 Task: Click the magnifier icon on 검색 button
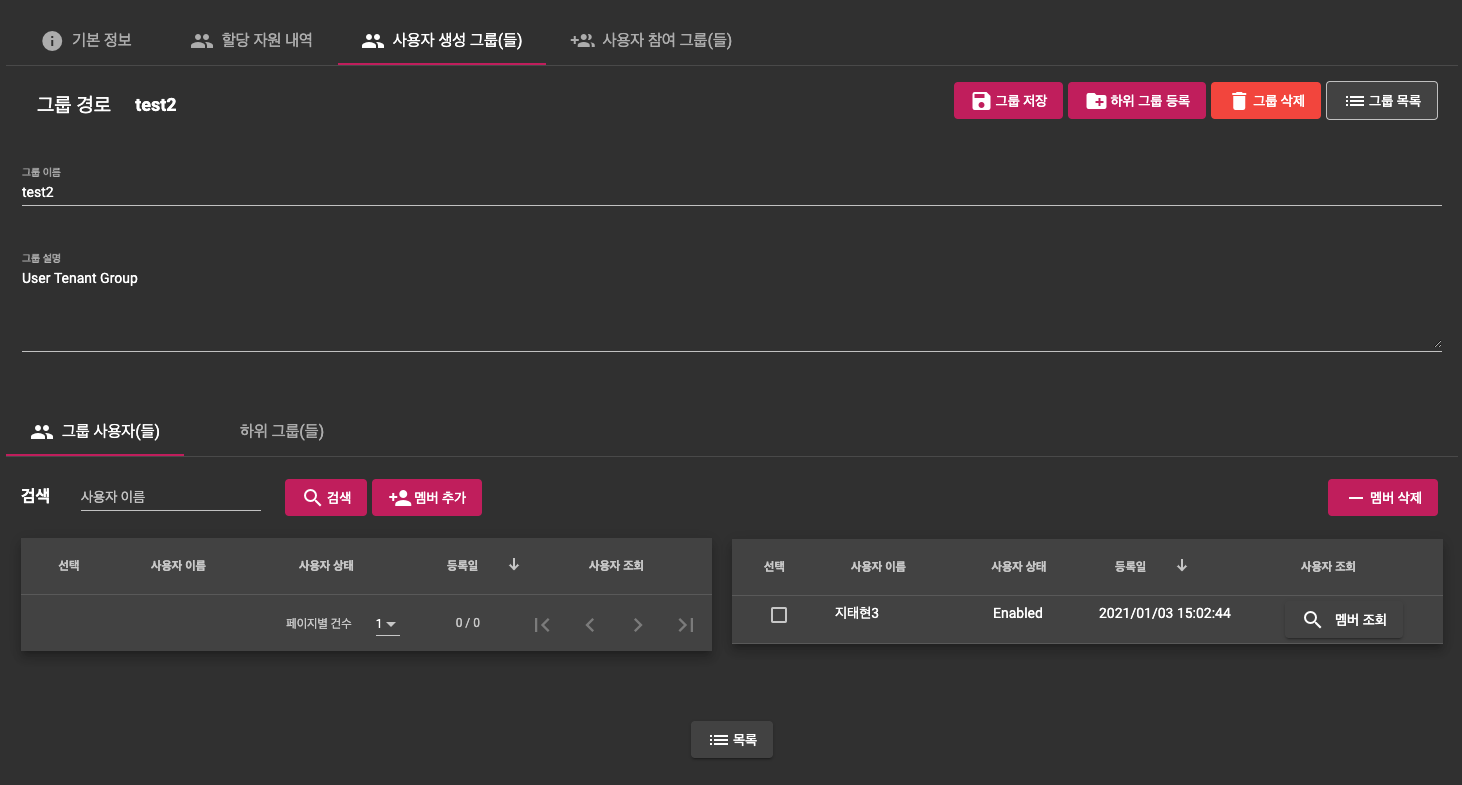pos(312,498)
